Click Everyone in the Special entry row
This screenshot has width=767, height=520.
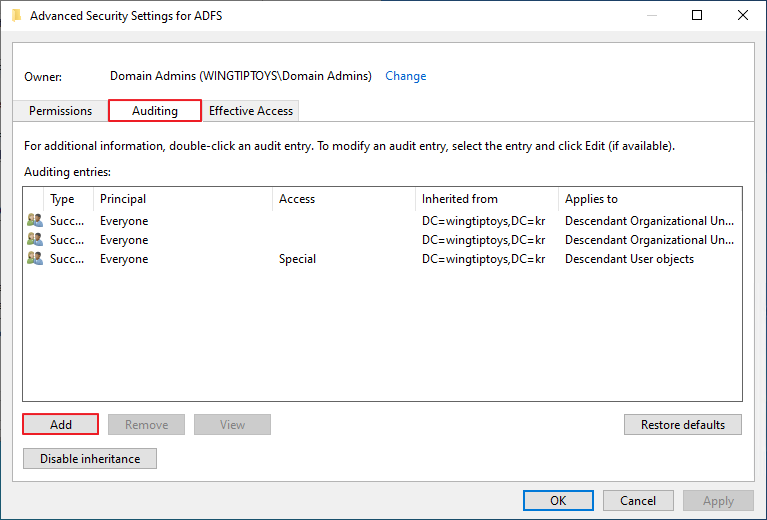point(124,259)
